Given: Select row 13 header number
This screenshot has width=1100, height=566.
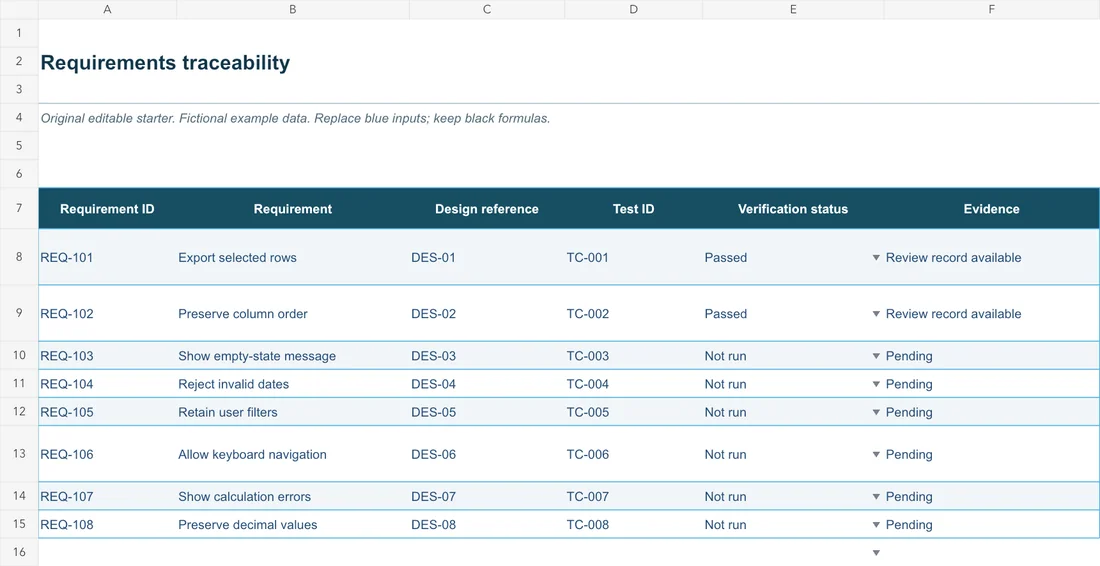Looking at the screenshot, I should click(x=19, y=454).
